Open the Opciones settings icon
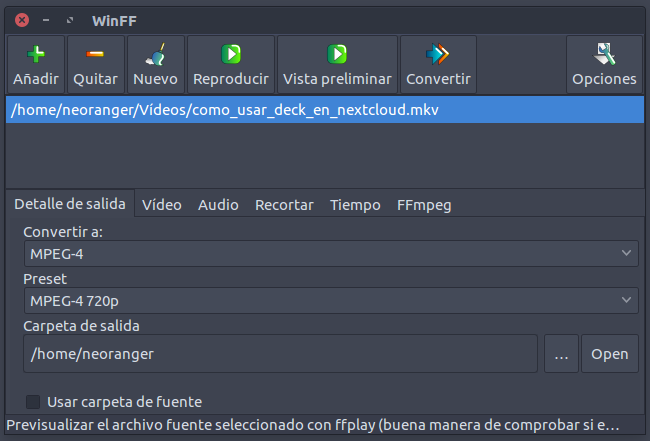 (604, 54)
